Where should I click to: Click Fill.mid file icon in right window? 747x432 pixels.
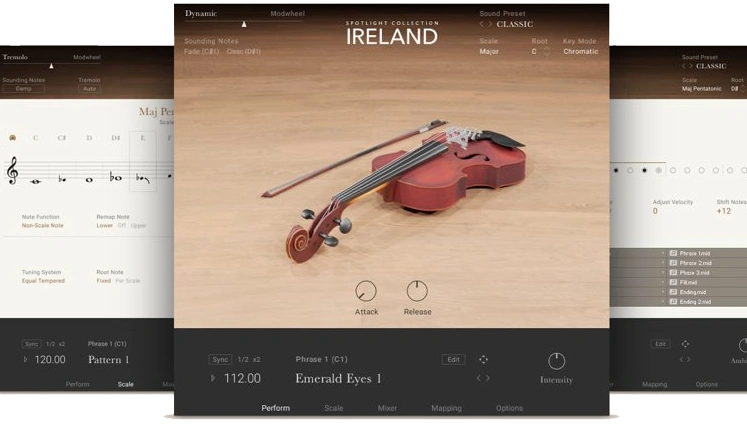tap(673, 282)
